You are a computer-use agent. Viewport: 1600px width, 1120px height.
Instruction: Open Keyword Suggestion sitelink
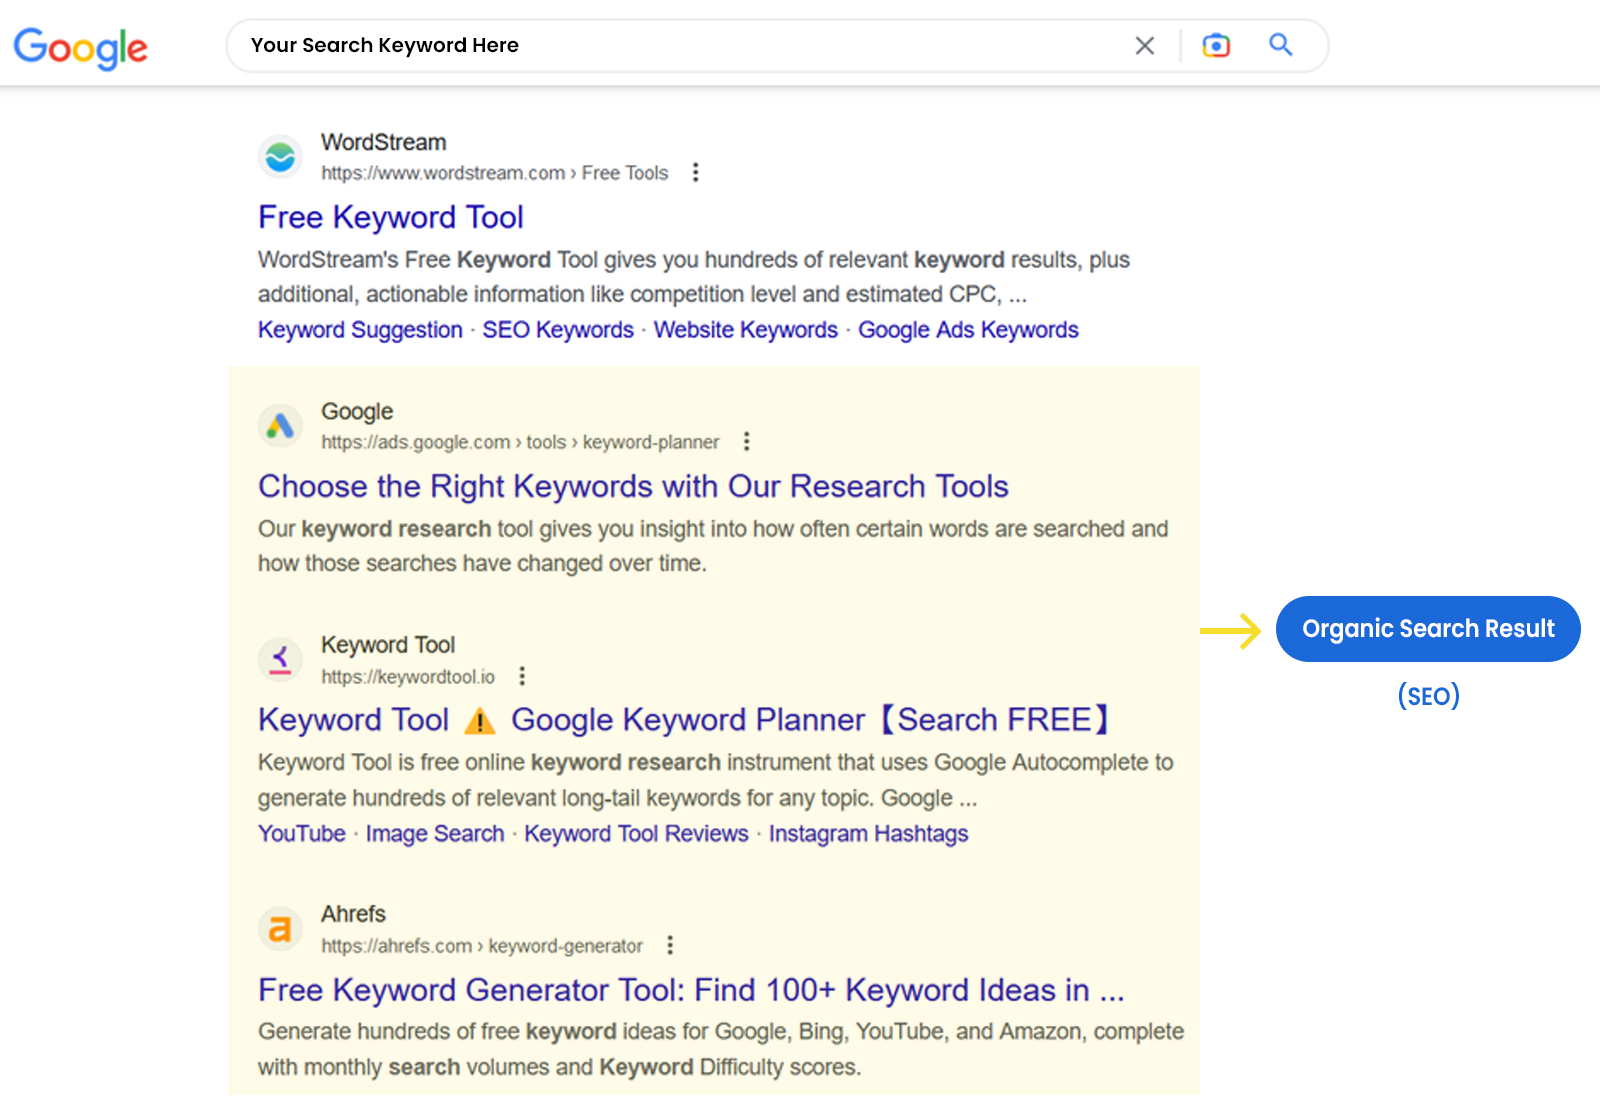360,330
